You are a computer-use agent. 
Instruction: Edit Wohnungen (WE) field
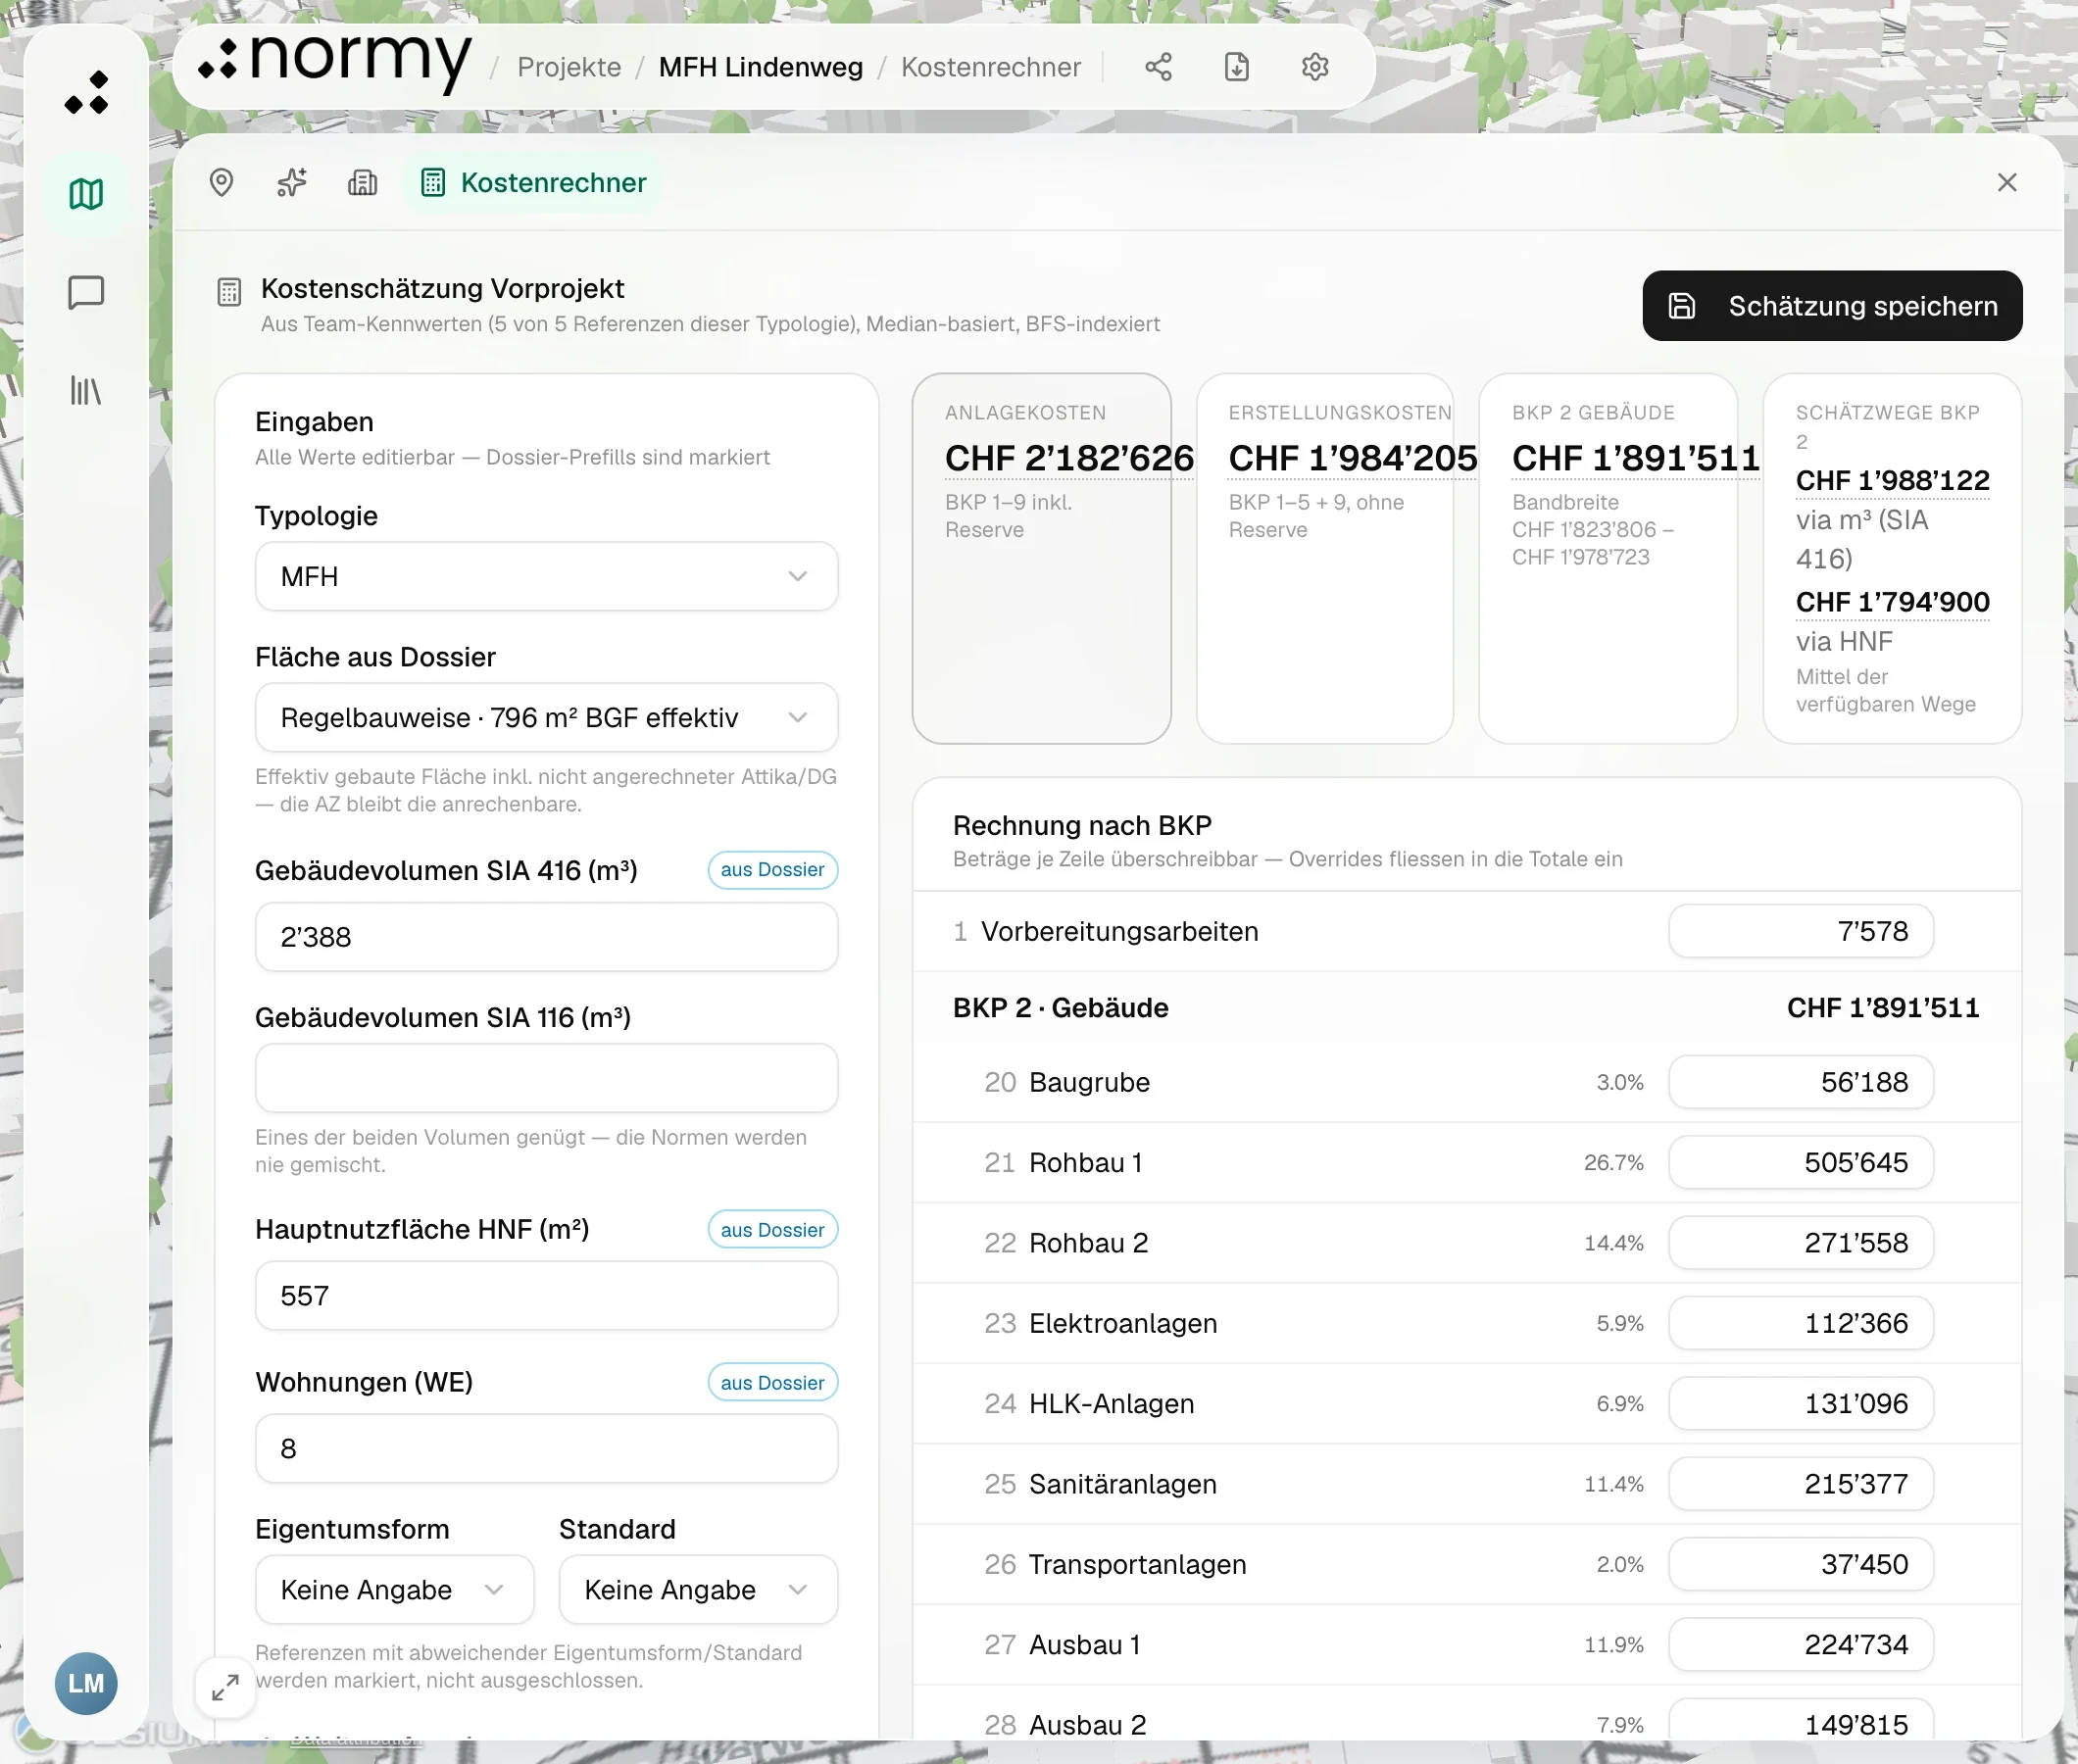click(546, 1449)
